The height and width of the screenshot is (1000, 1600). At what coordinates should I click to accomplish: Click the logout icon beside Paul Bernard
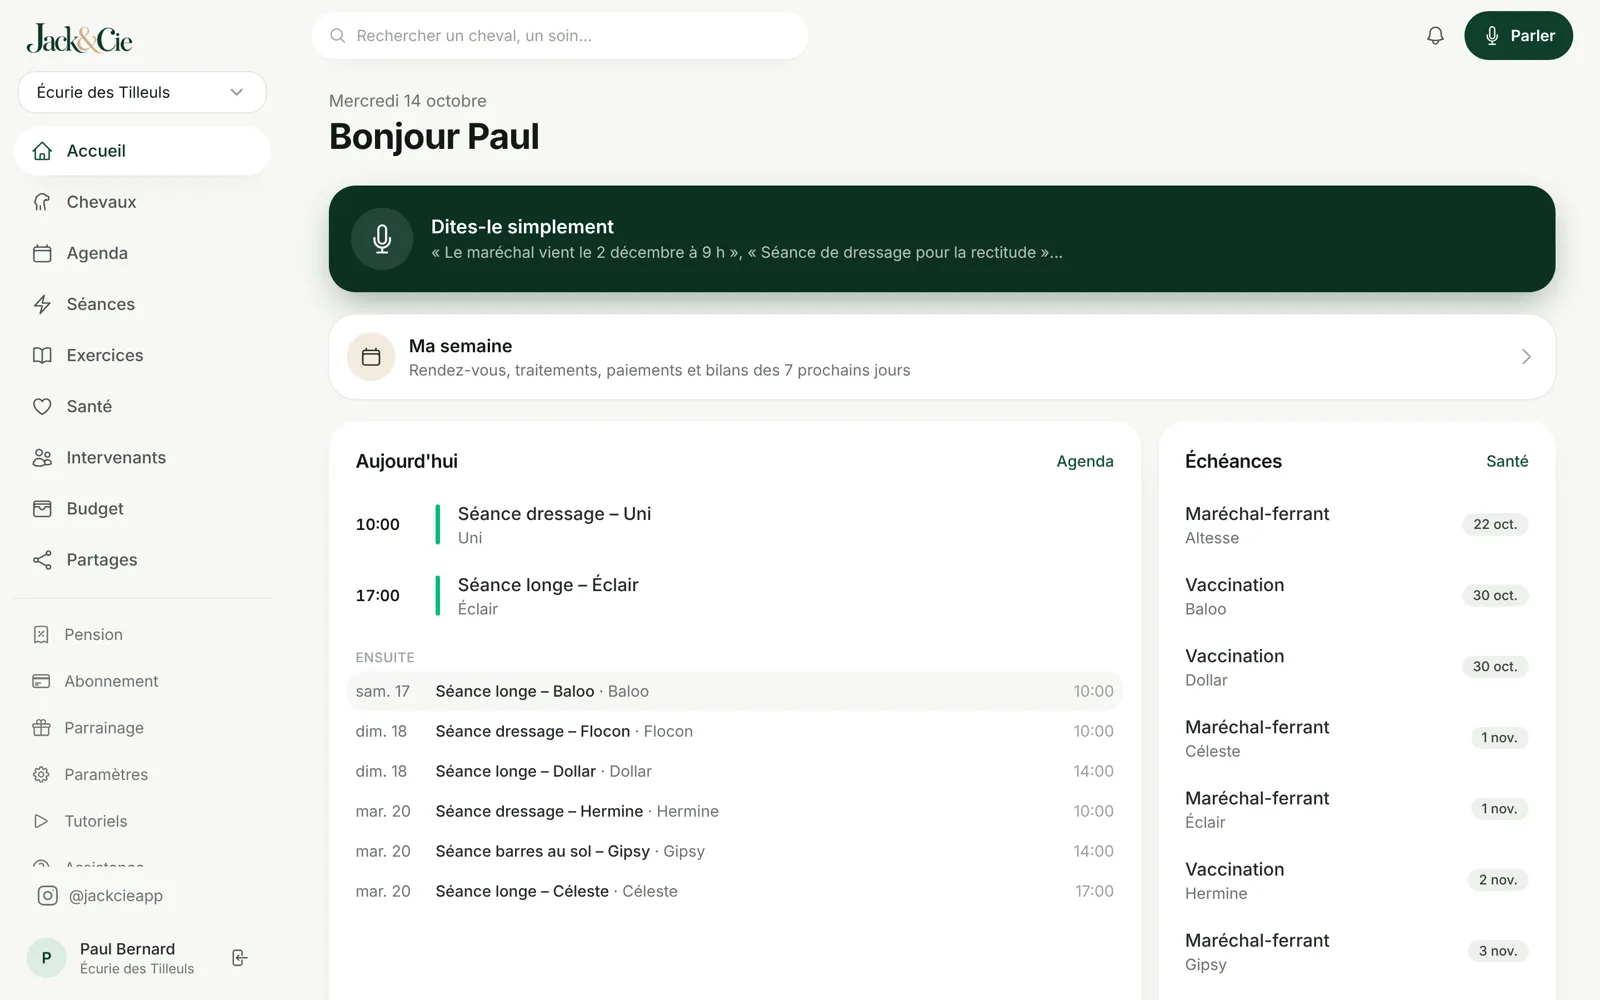[x=240, y=958]
